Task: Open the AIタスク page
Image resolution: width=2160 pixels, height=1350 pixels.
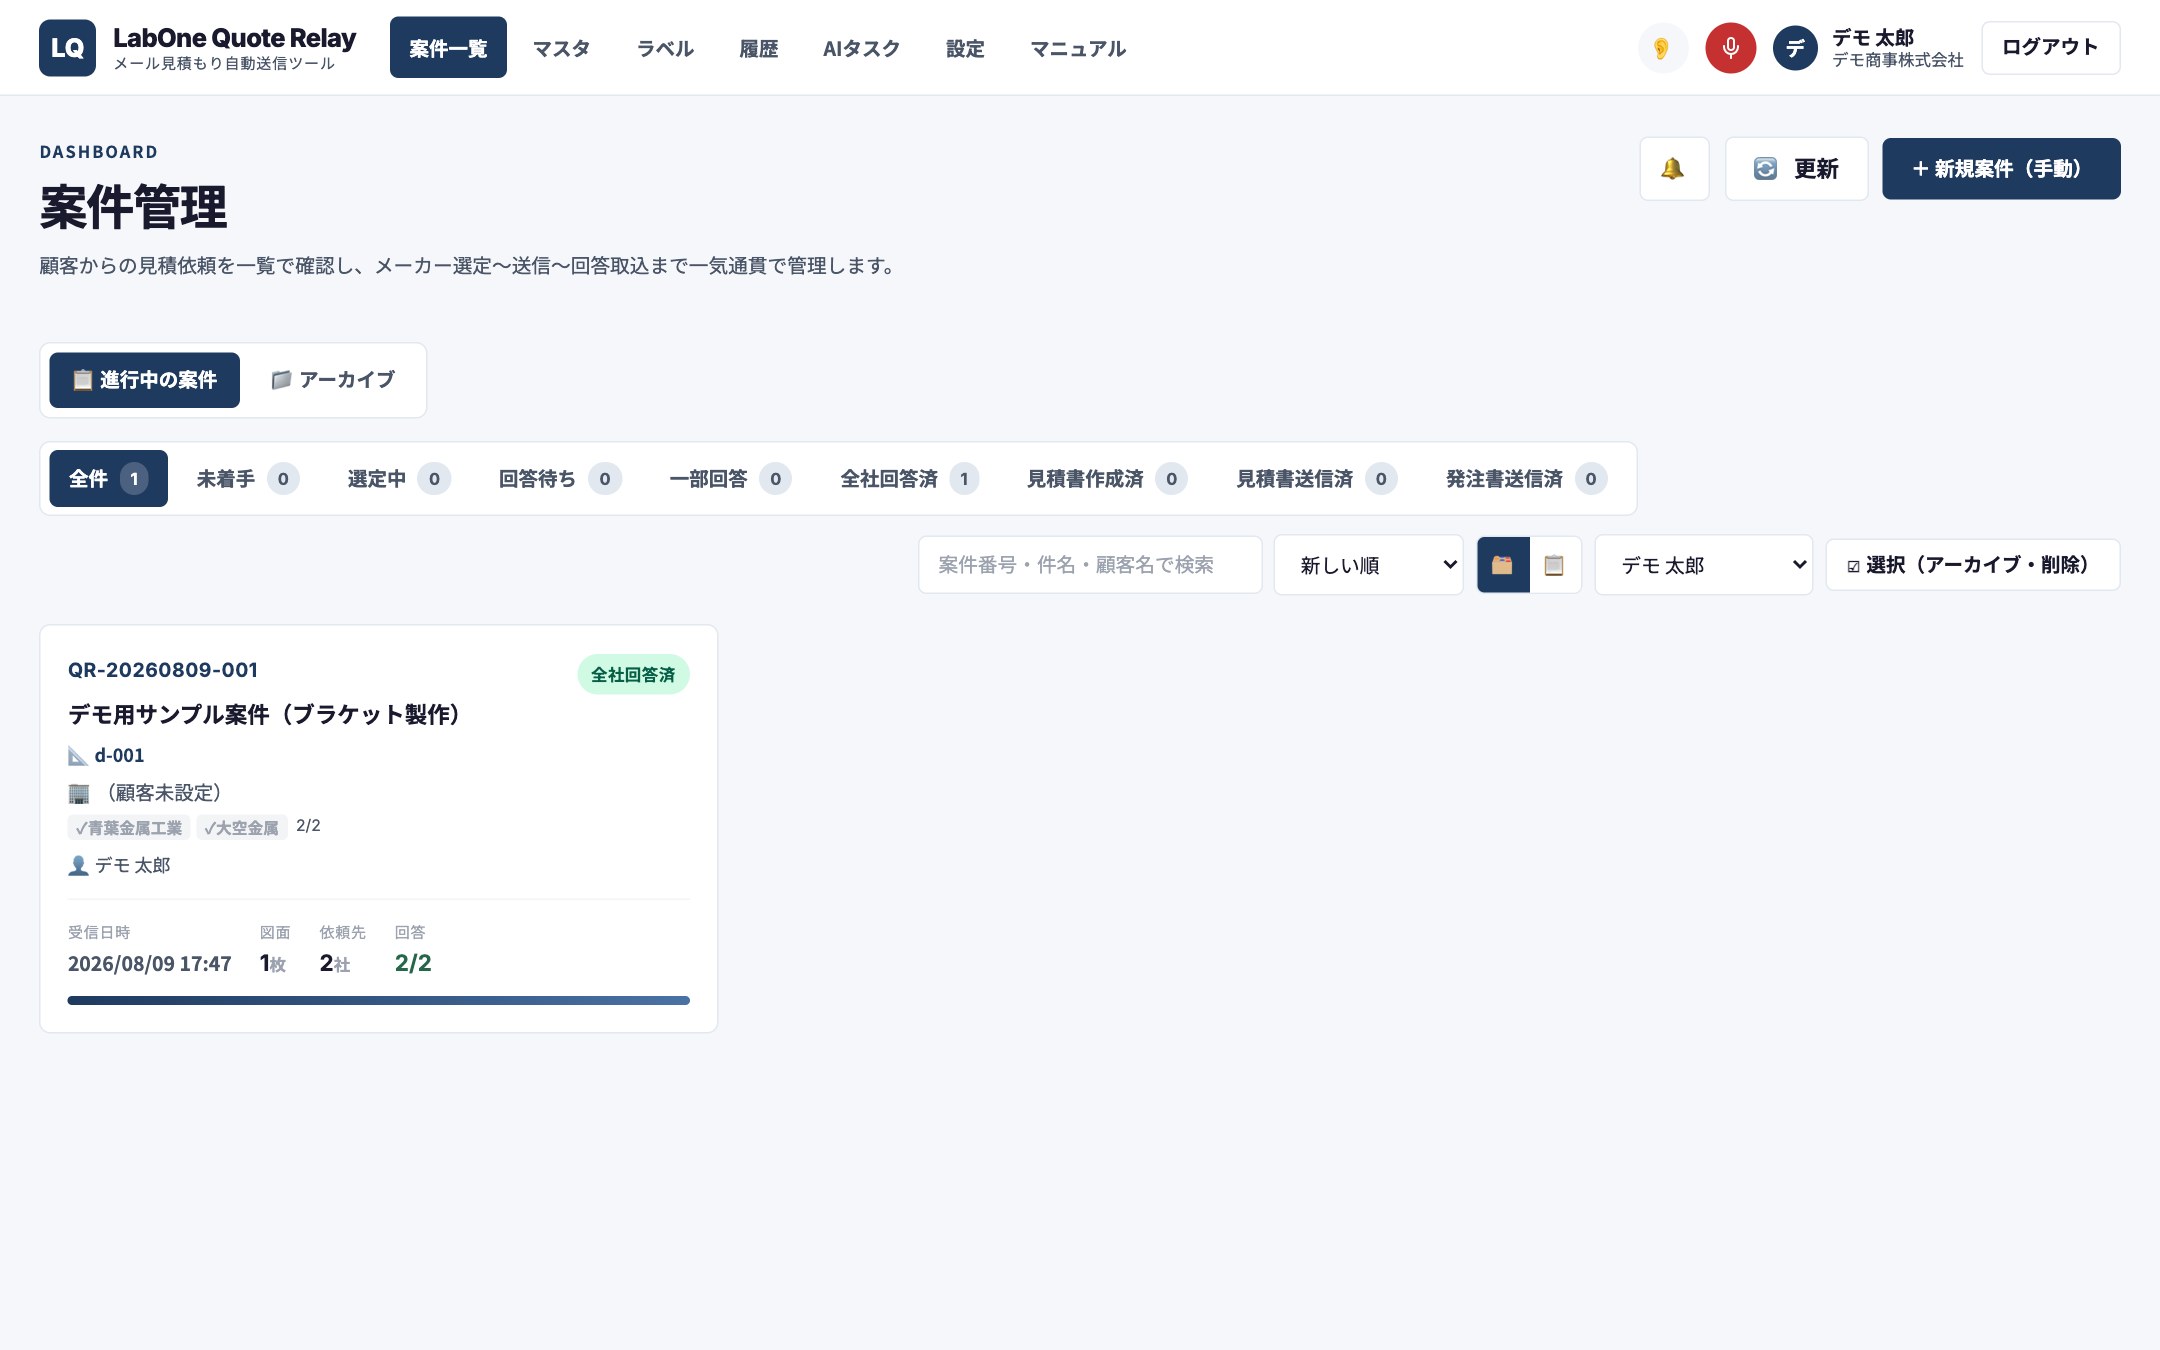Action: coord(861,47)
